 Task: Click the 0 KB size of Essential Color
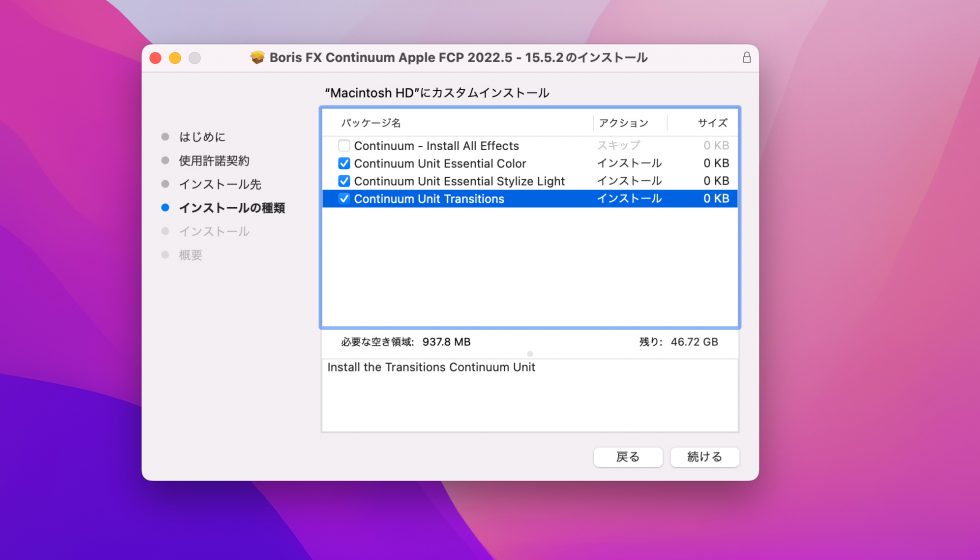coord(716,163)
